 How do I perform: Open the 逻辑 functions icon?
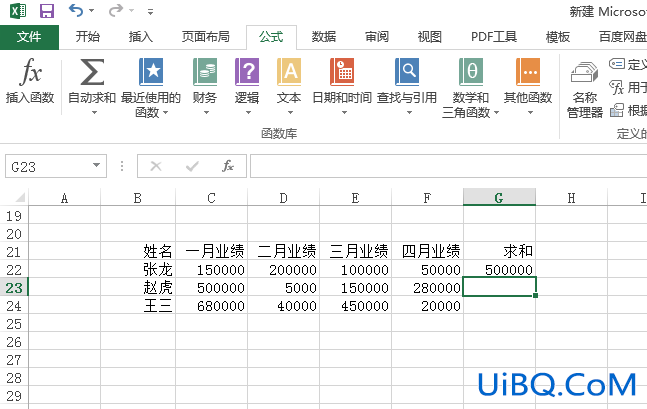(247, 72)
